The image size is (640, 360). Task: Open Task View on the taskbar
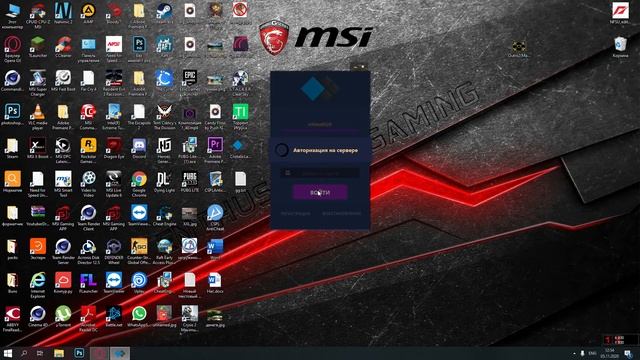click(40, 353)
